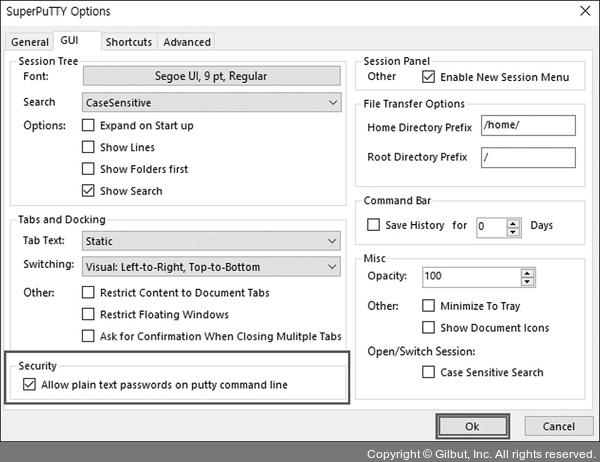Screen dimensions: 600x462
Task: Uncheck the Show Search checkbox
Action: (x=89, y=191)
